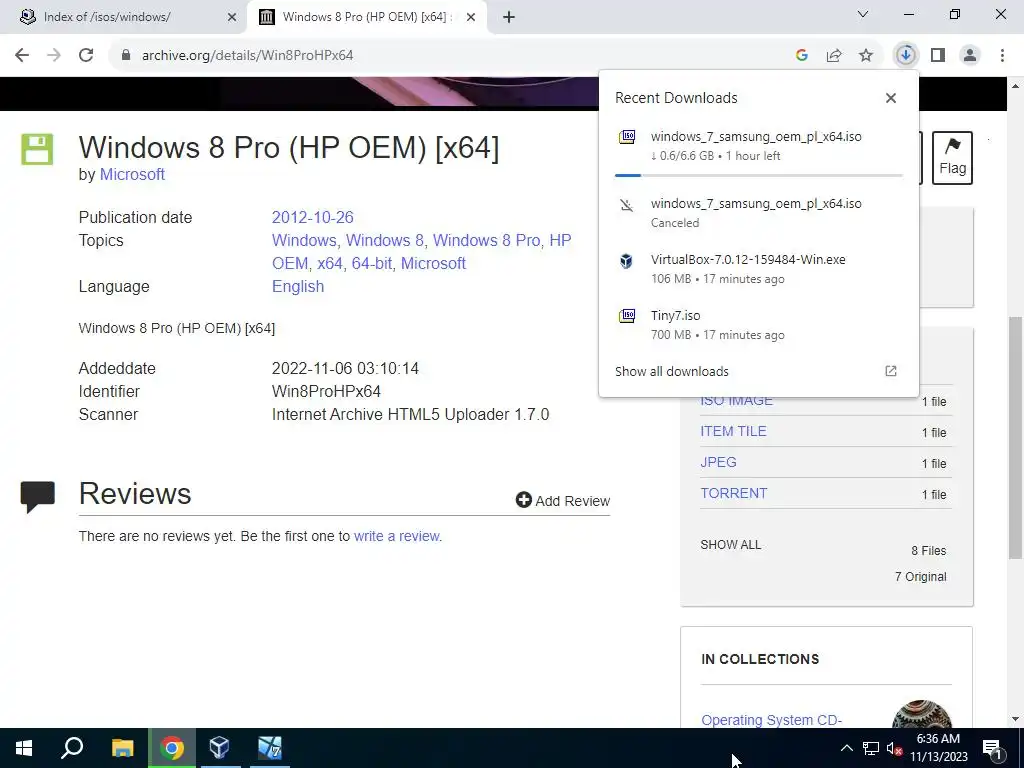1024x768 pixels.
Task: Open File Explorer from taskbar
Action: pos(122,748)
